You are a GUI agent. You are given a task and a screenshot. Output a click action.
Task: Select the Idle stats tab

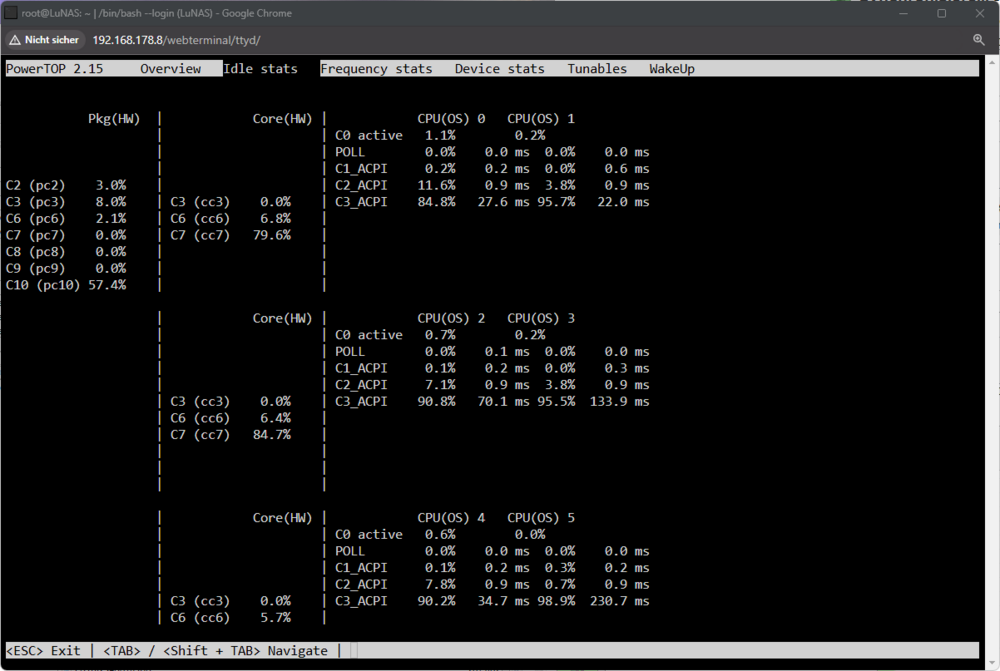coord(260,69)
